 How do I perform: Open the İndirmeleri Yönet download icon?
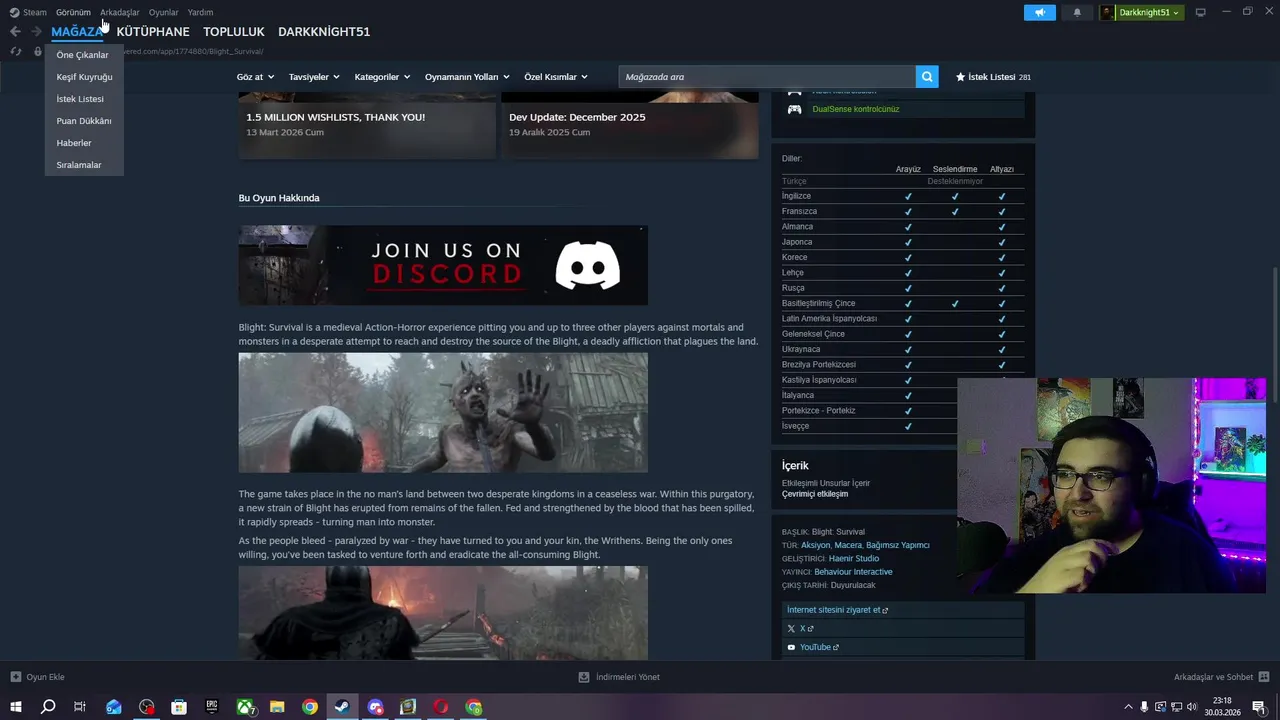584,677
